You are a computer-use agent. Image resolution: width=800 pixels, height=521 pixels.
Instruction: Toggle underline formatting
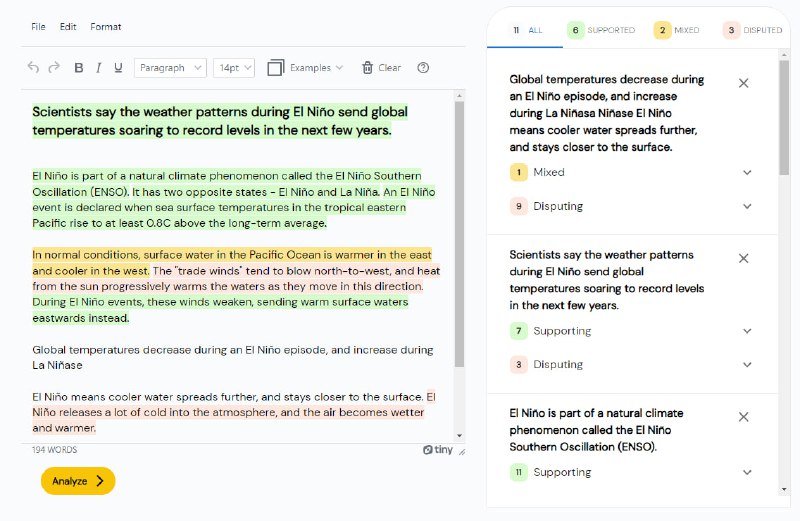click(118, 68)
